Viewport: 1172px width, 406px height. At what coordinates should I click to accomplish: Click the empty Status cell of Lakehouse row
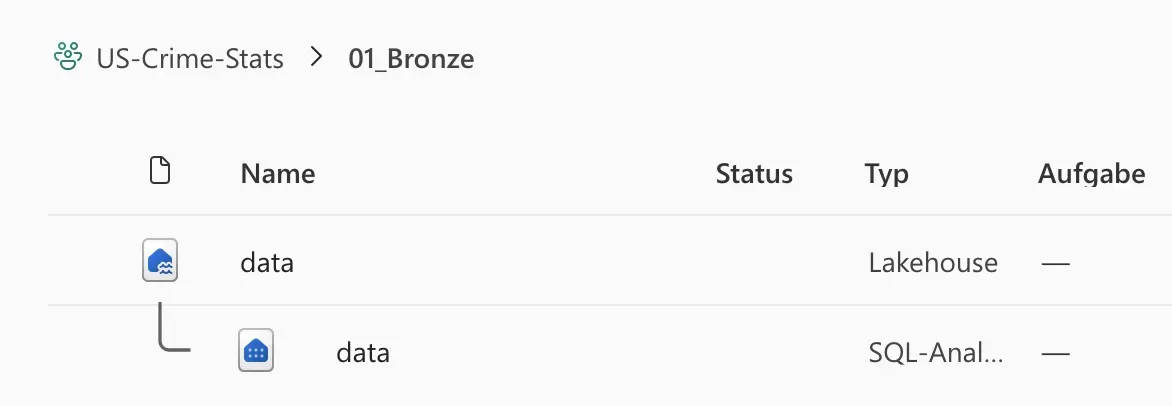pyautogui.click(x=754, y=263)
